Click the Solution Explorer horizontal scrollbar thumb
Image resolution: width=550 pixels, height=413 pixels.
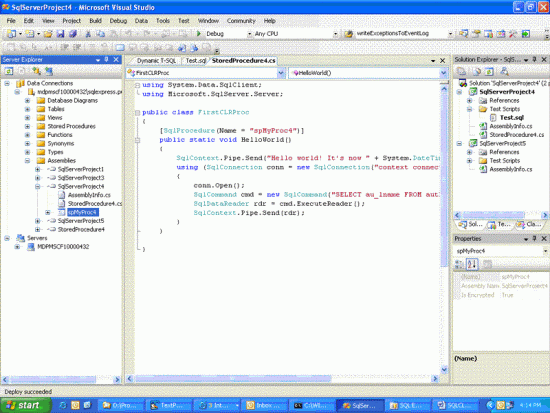coord(494,215)
